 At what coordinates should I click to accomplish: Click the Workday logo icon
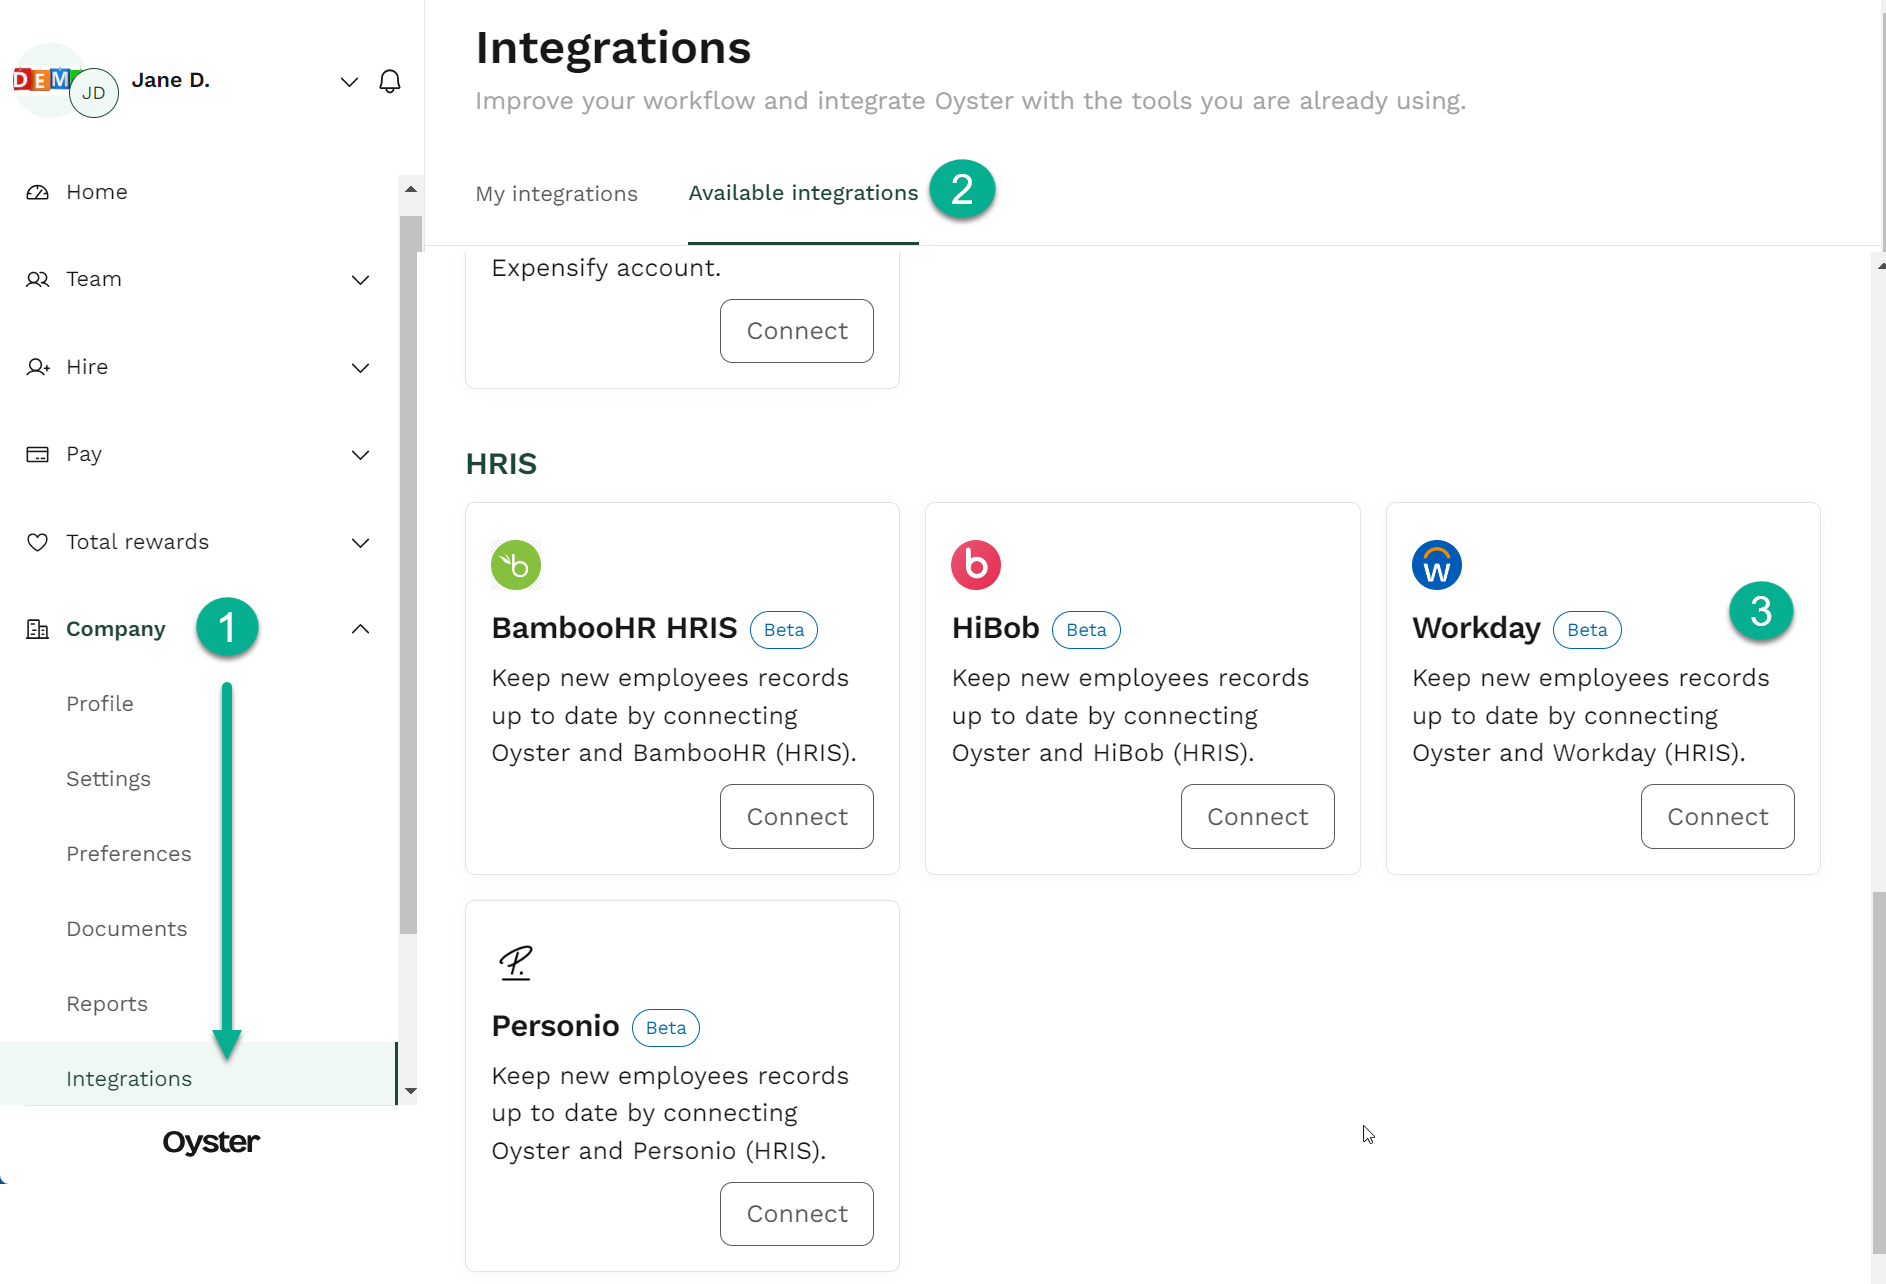[1436, 564]
